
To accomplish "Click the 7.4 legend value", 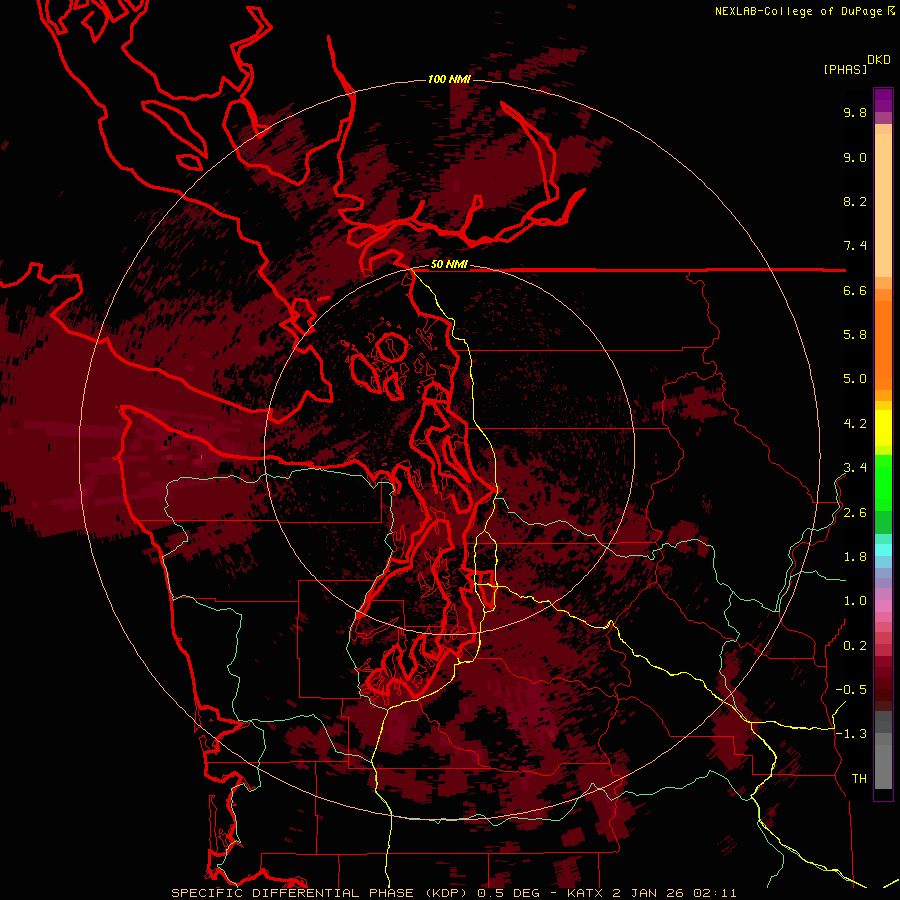I will [855, 246].
